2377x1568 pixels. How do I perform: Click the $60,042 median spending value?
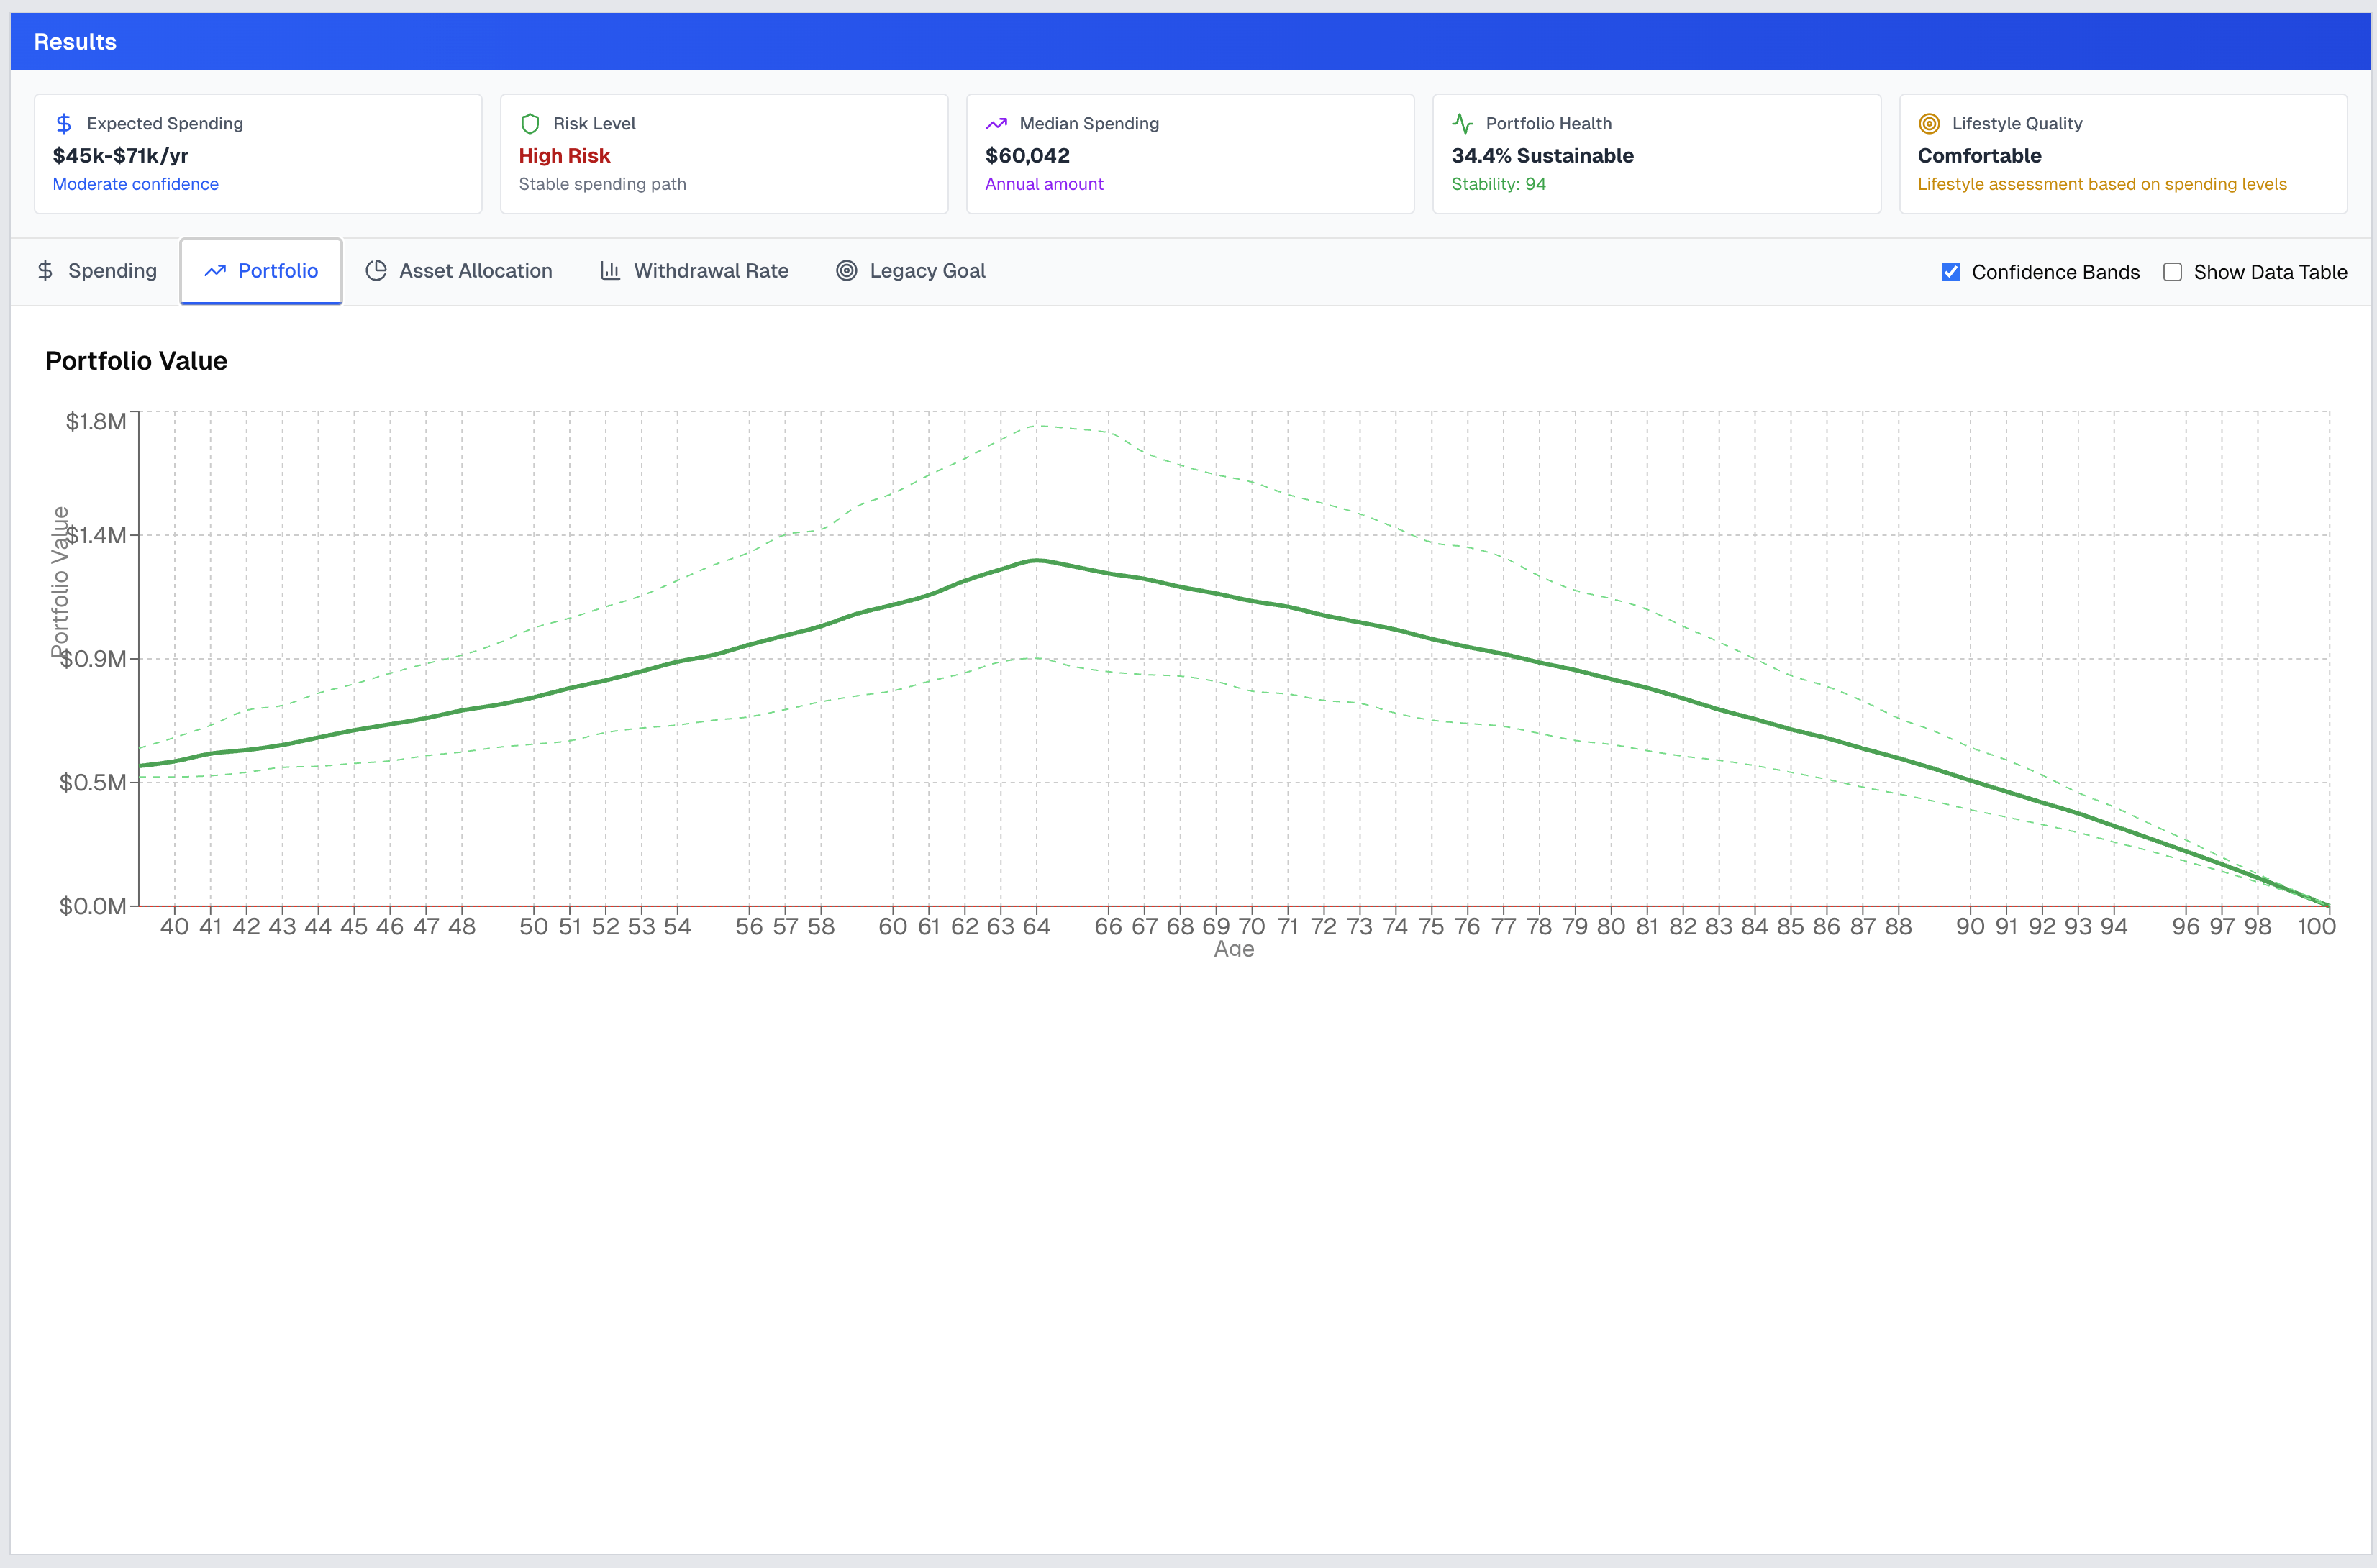(x=1027, y=156)
